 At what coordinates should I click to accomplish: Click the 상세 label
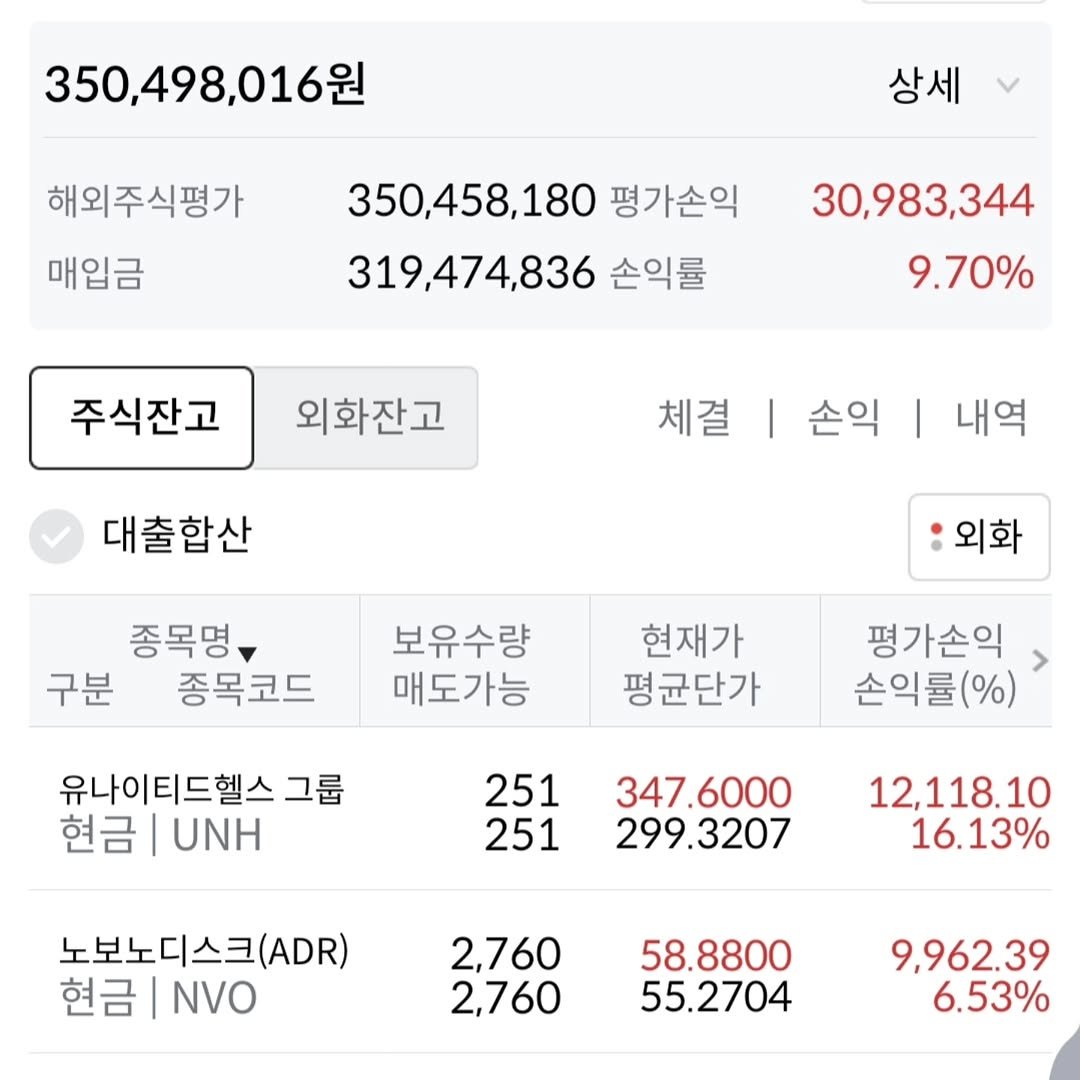(925, 86)
